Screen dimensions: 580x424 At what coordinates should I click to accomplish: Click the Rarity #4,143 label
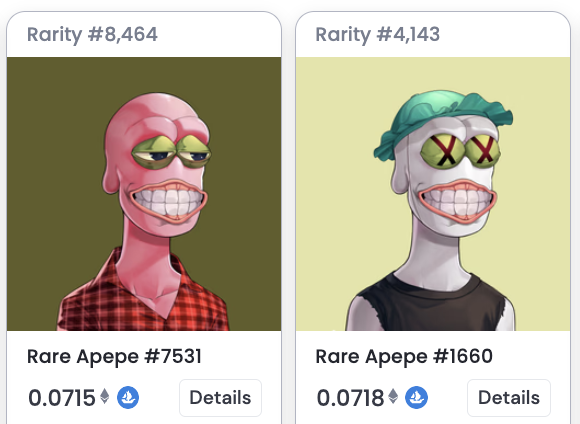(x=378, y=34)
